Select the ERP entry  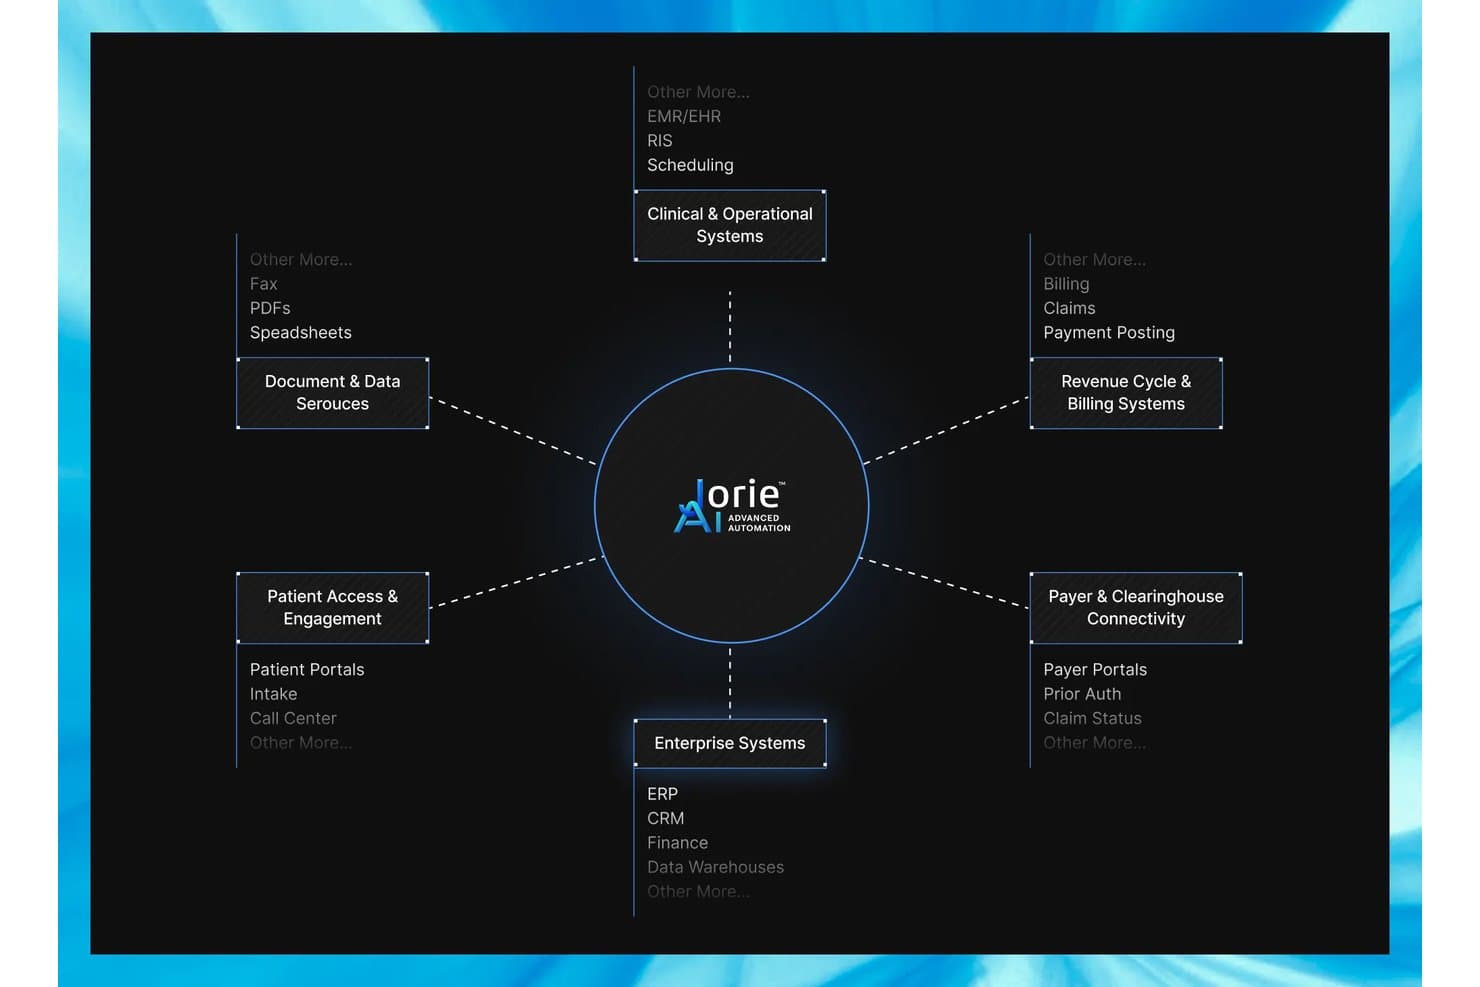[x=662, y=794]
